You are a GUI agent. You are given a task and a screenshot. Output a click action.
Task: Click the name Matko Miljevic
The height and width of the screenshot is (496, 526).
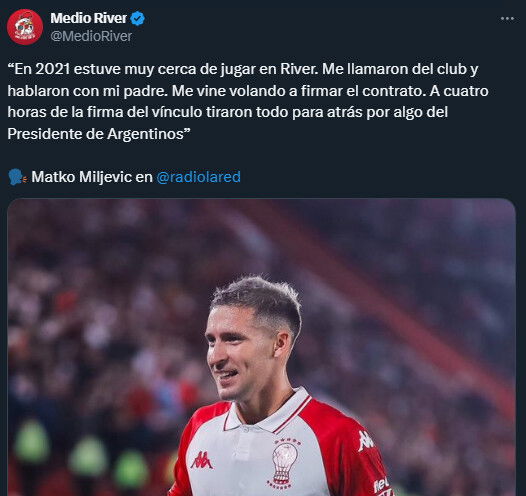(x=81, y=177)
